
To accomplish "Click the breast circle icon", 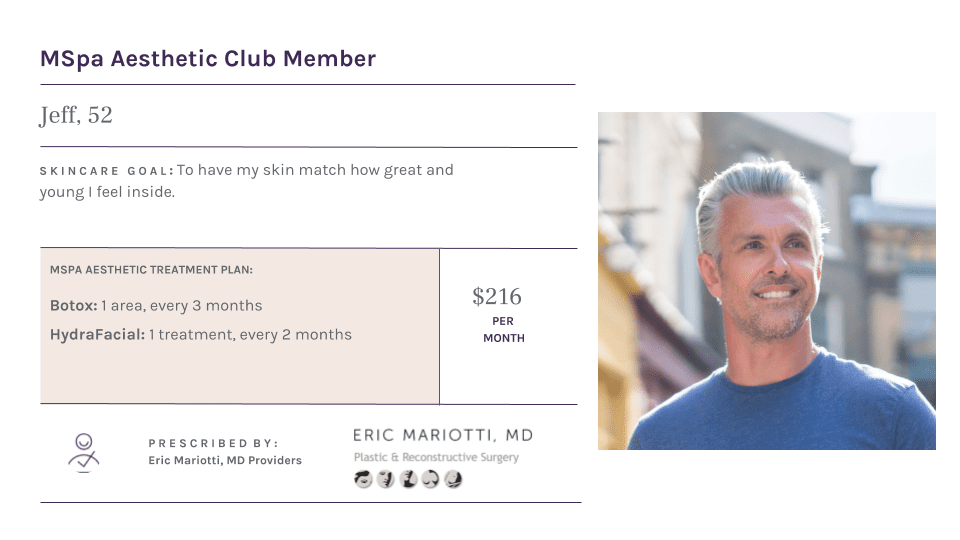I will 430,479.
